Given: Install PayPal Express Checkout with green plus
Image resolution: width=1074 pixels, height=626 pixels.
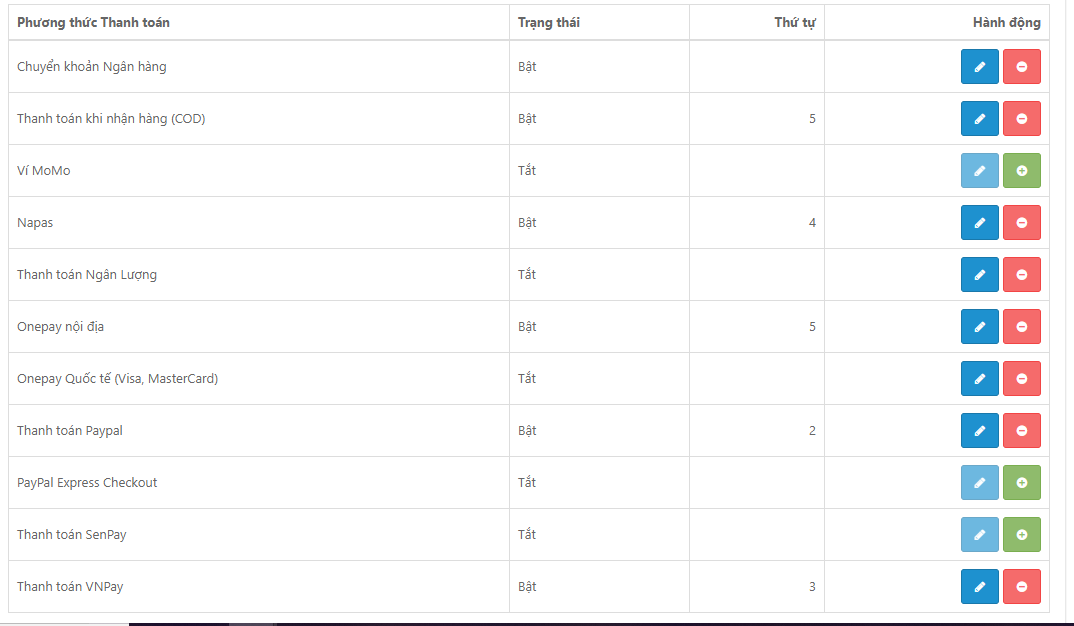Looking at the screenshot, I should [1021, 483].
